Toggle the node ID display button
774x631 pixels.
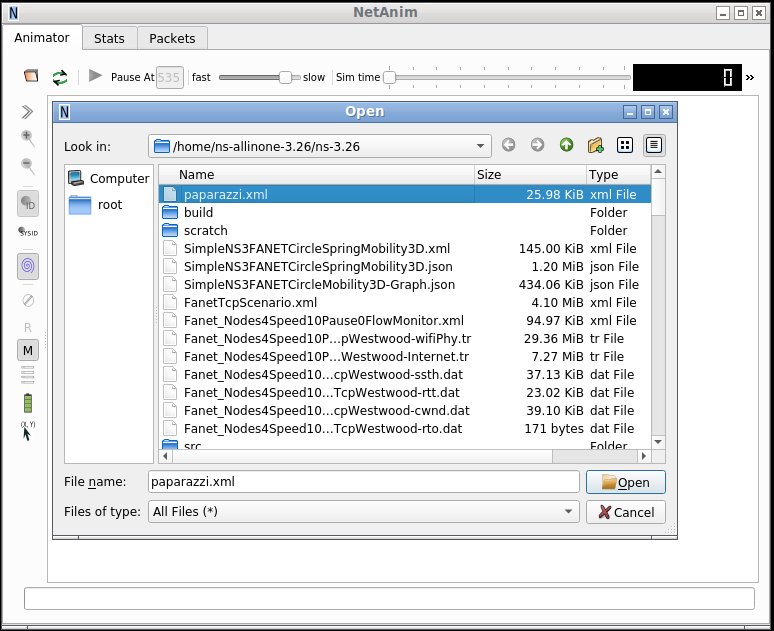click(28, 203)
